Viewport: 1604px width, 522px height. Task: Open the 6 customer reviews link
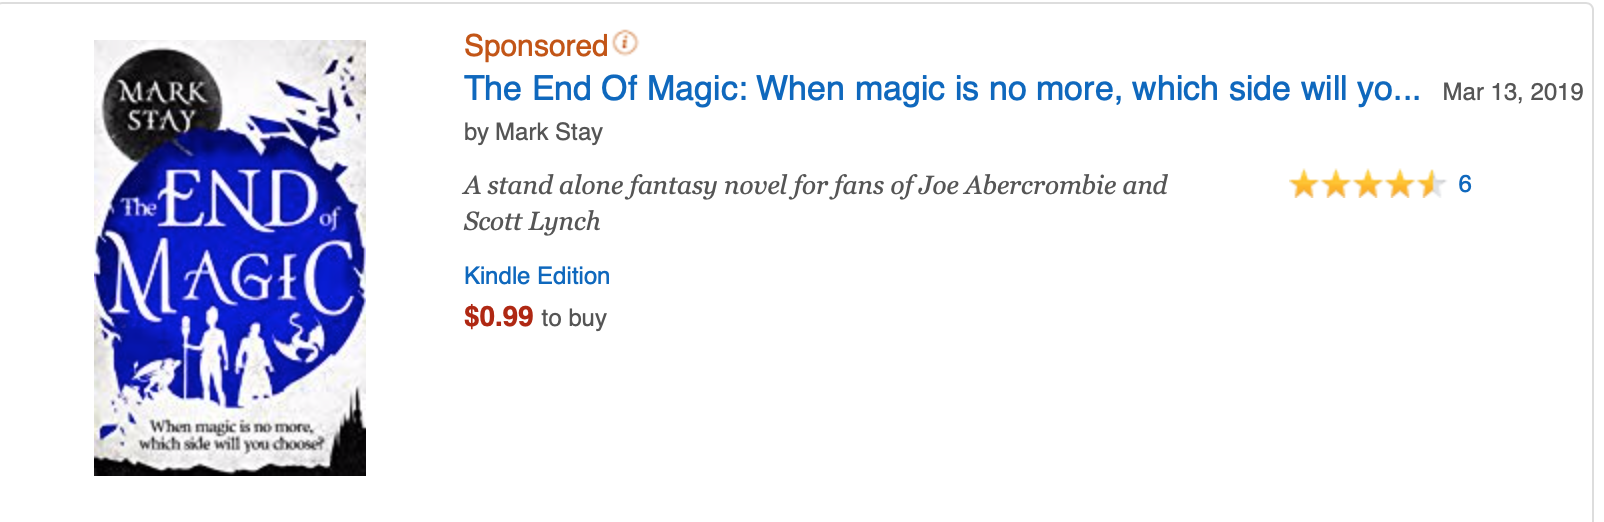1465,184
